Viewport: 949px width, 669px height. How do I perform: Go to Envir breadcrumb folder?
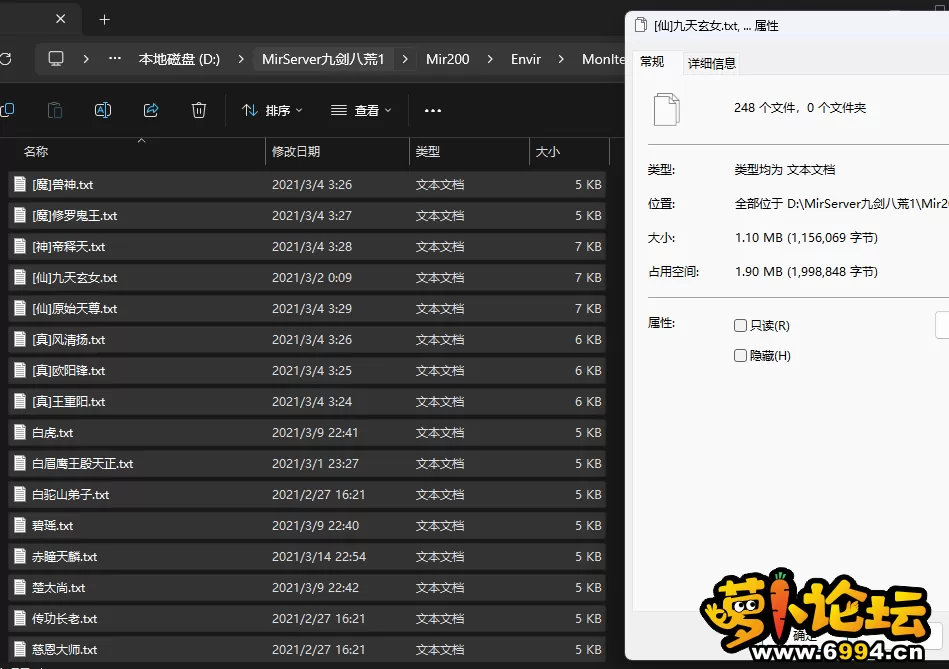coord(526,59)
